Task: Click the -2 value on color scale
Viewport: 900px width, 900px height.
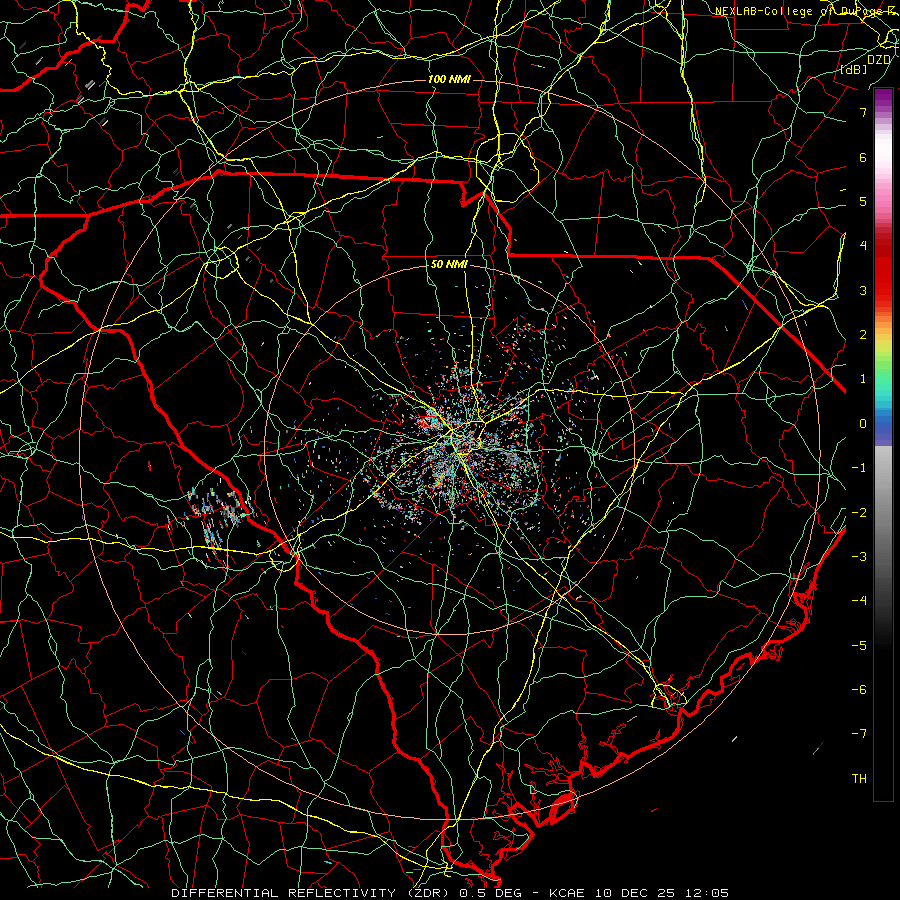Action: (859, 512)
